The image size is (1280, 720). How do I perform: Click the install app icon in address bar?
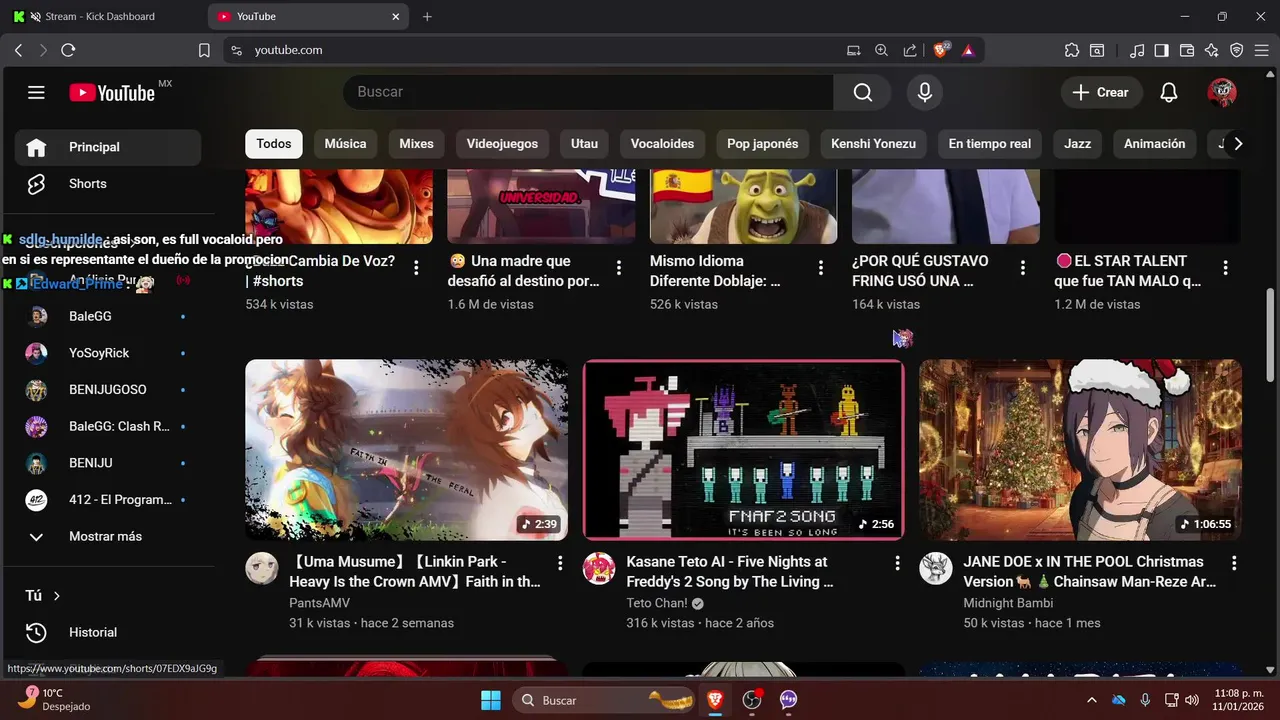tap(853, 50)
